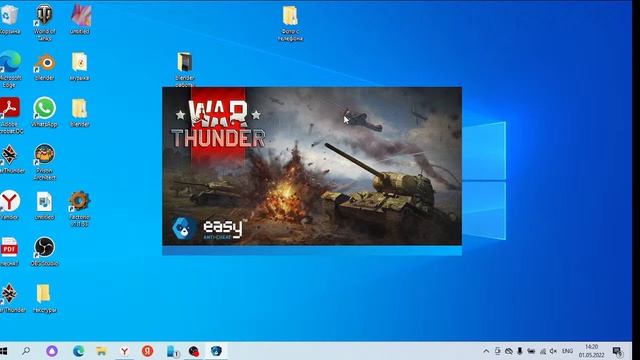The width and height of the screenshot is (640, 360).
Task: Open taskbar search magnifier
Action: (x=26, y=351)
